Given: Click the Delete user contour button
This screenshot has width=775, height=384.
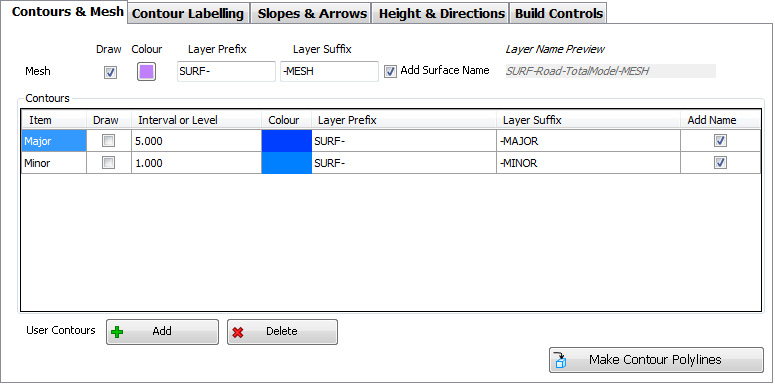Looking at the screenshot, I should tap(282, 332).
